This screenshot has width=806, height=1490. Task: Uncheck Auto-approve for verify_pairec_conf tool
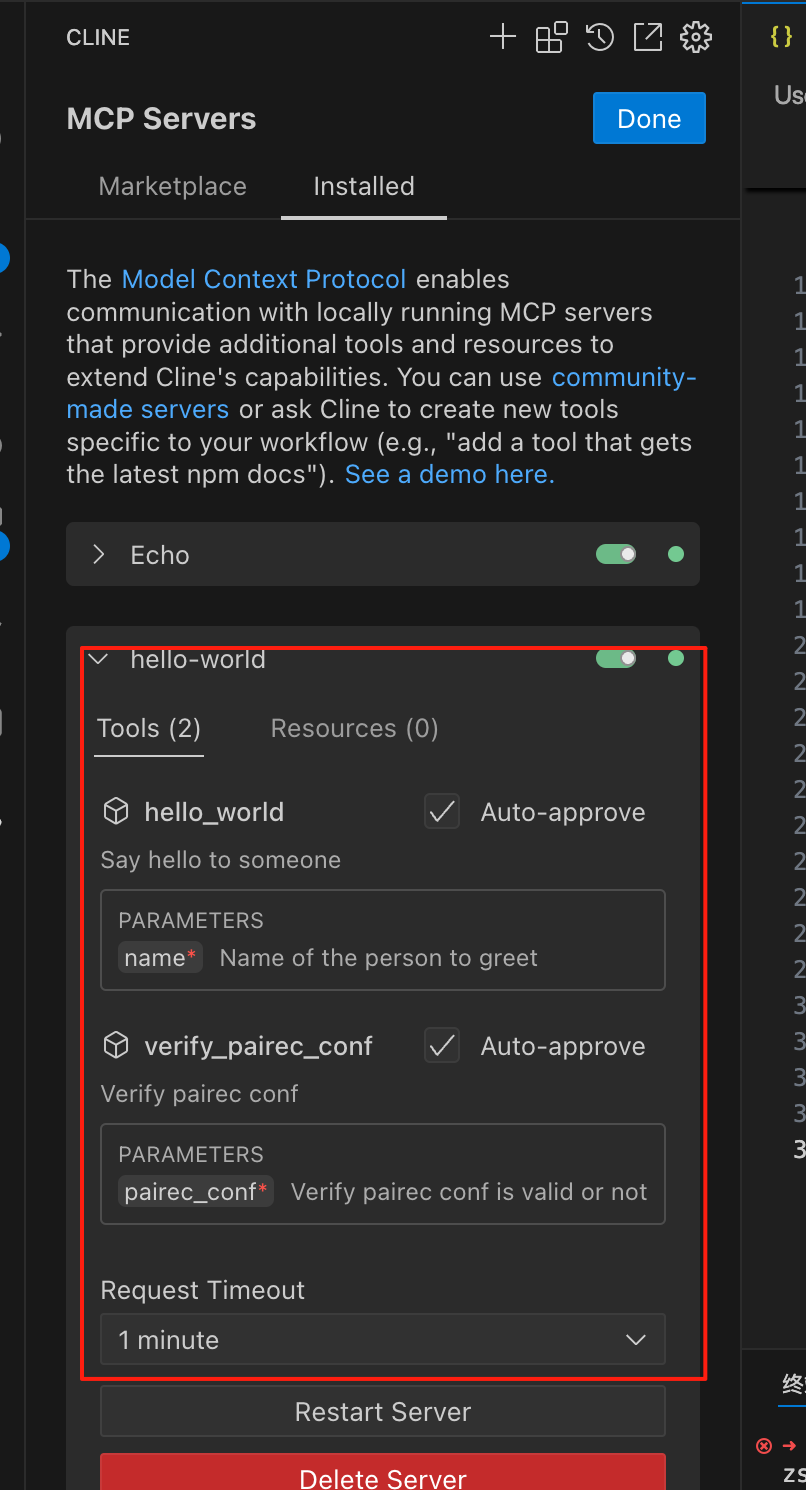pos(442,1046)
